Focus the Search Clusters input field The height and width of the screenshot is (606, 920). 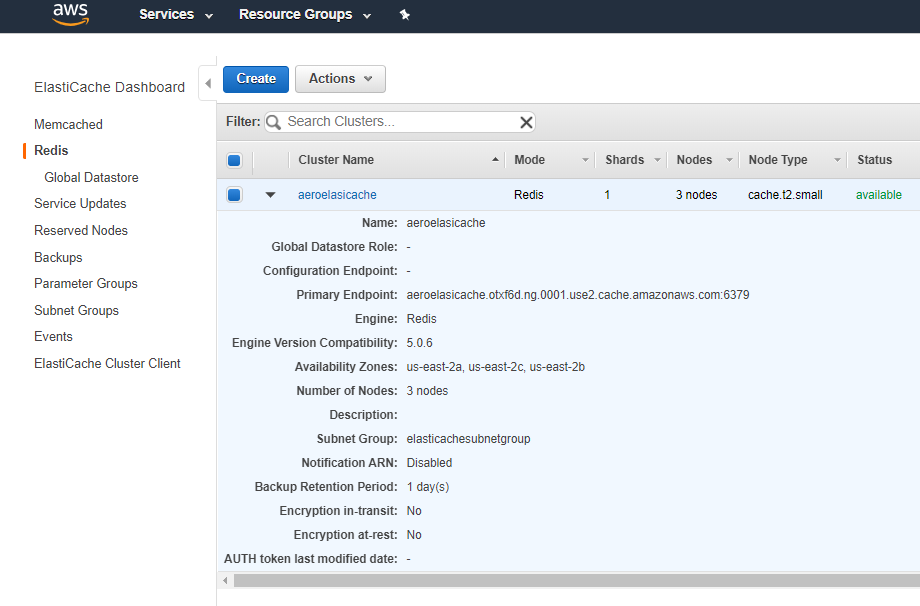[x=401, y=121]
